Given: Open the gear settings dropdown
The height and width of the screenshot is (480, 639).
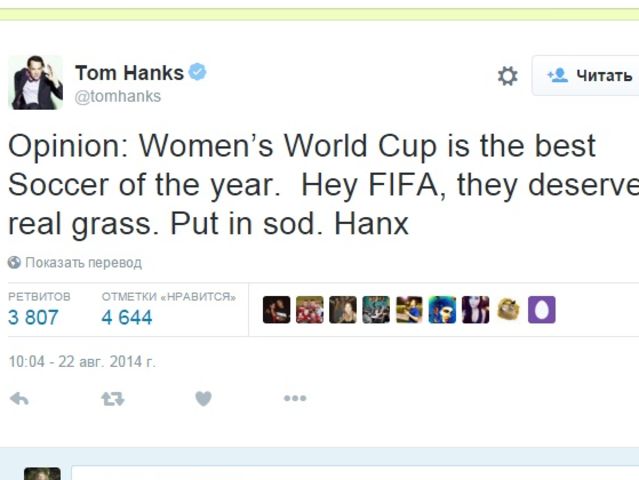Looking at the screenshot, I should [x=508, y=76].
